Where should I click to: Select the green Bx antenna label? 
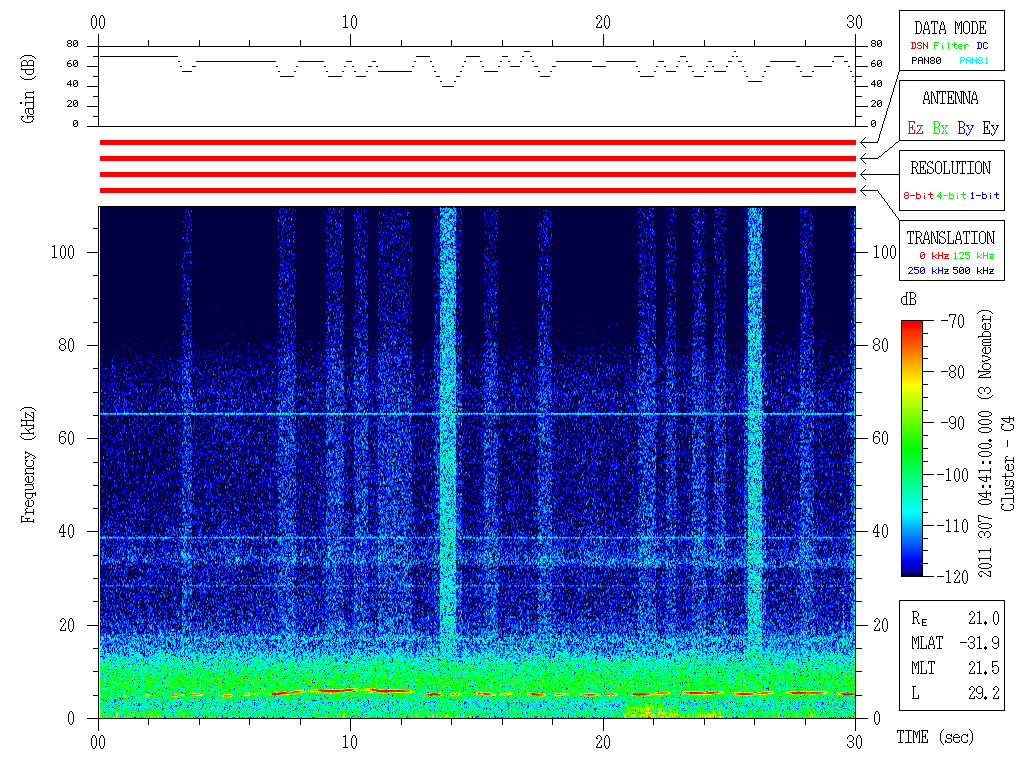tap(940, 128)
